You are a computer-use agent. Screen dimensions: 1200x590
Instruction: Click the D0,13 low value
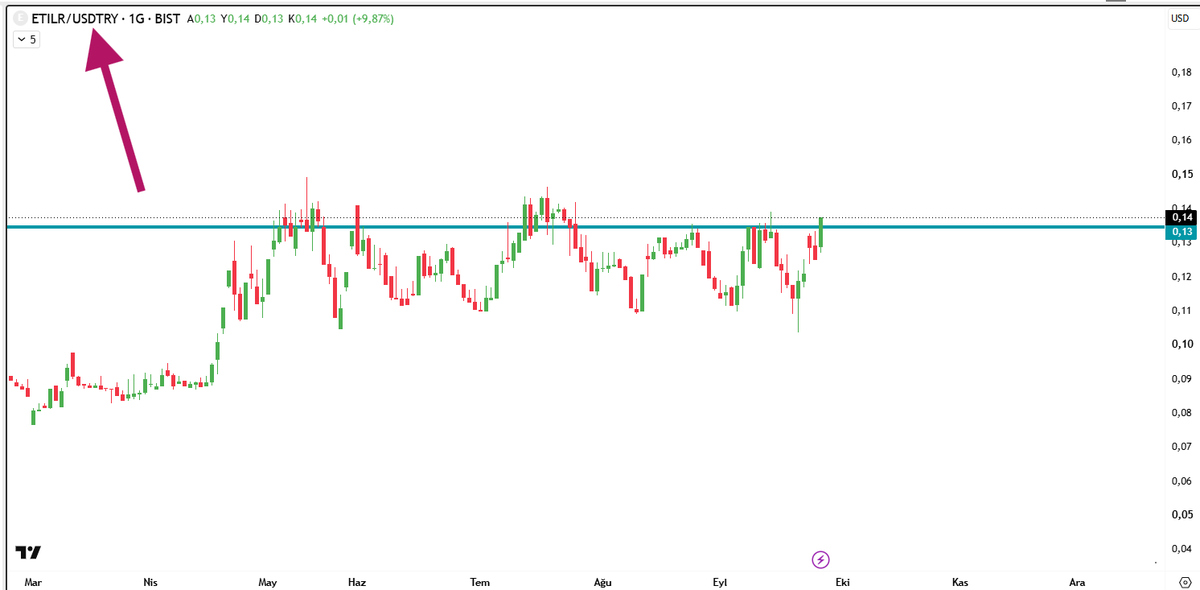click(269, 18)
